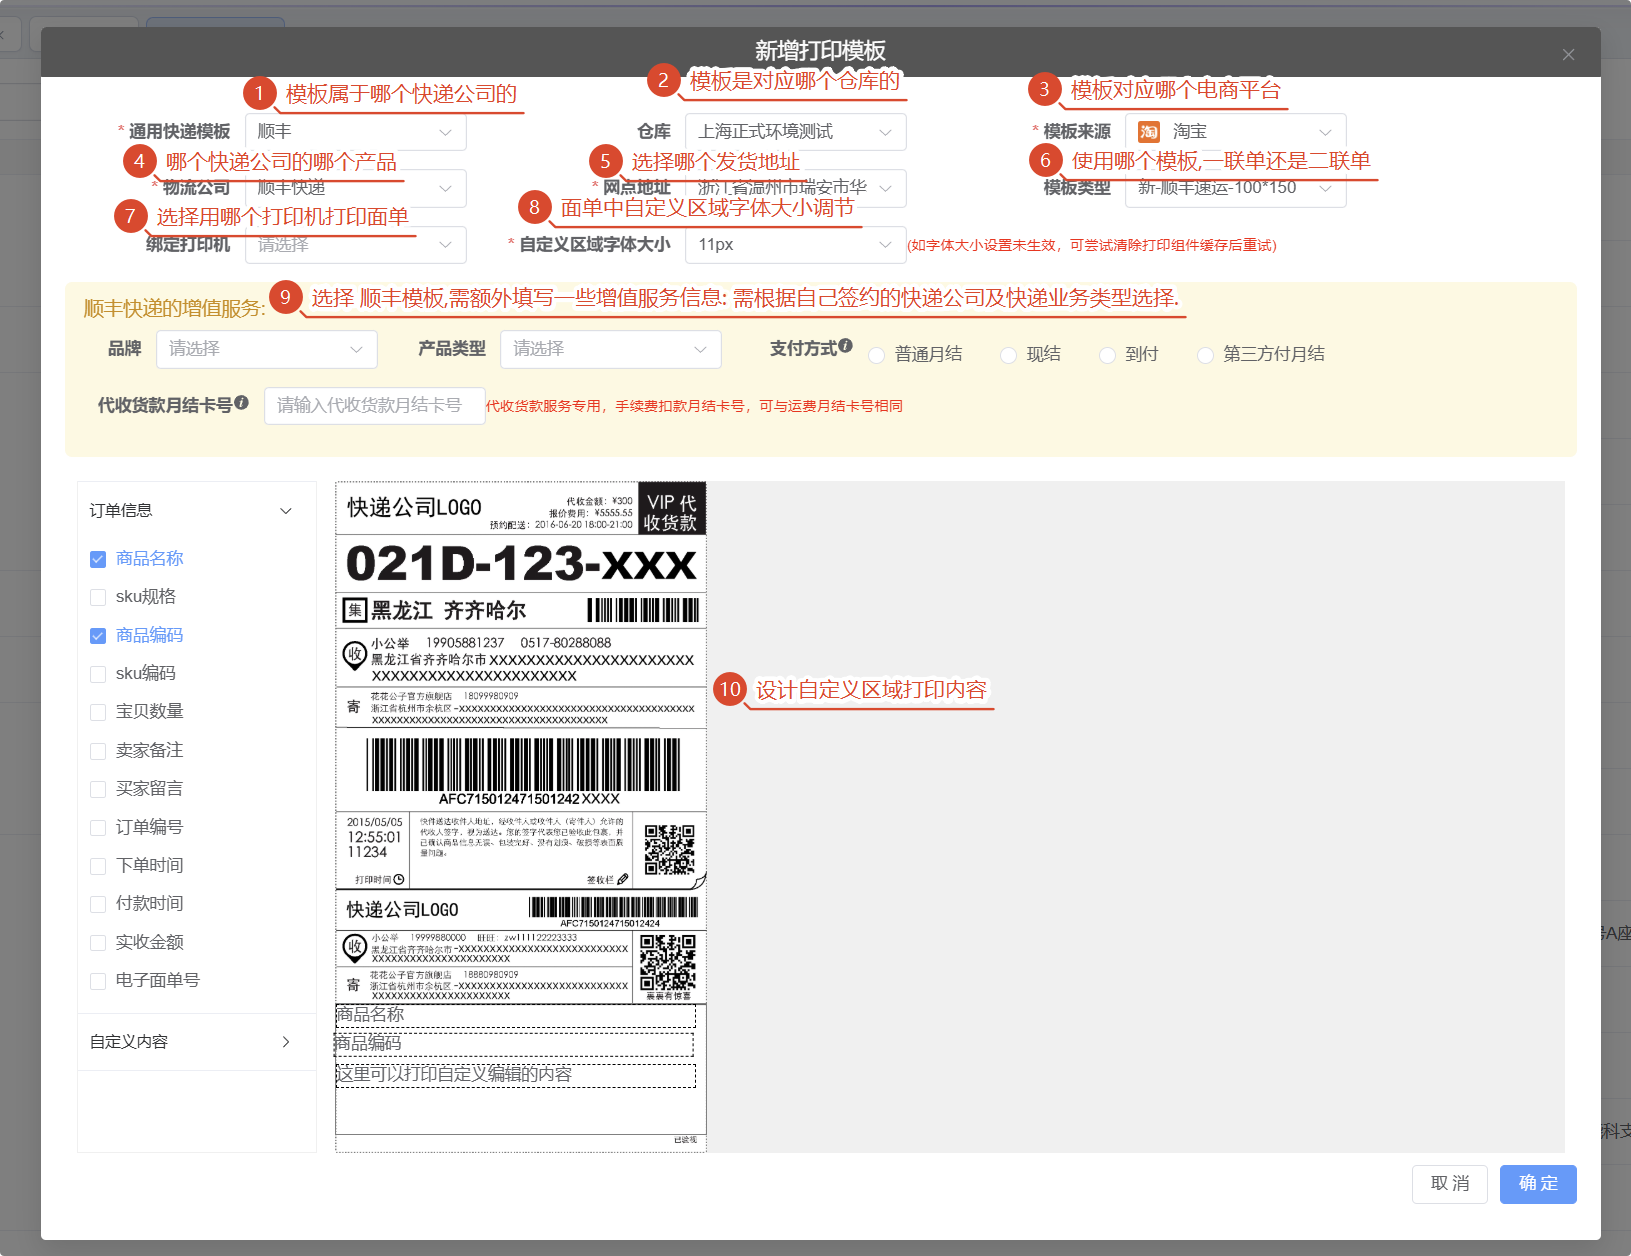Check the 卖家备注 checkbox

coord(98,751)
